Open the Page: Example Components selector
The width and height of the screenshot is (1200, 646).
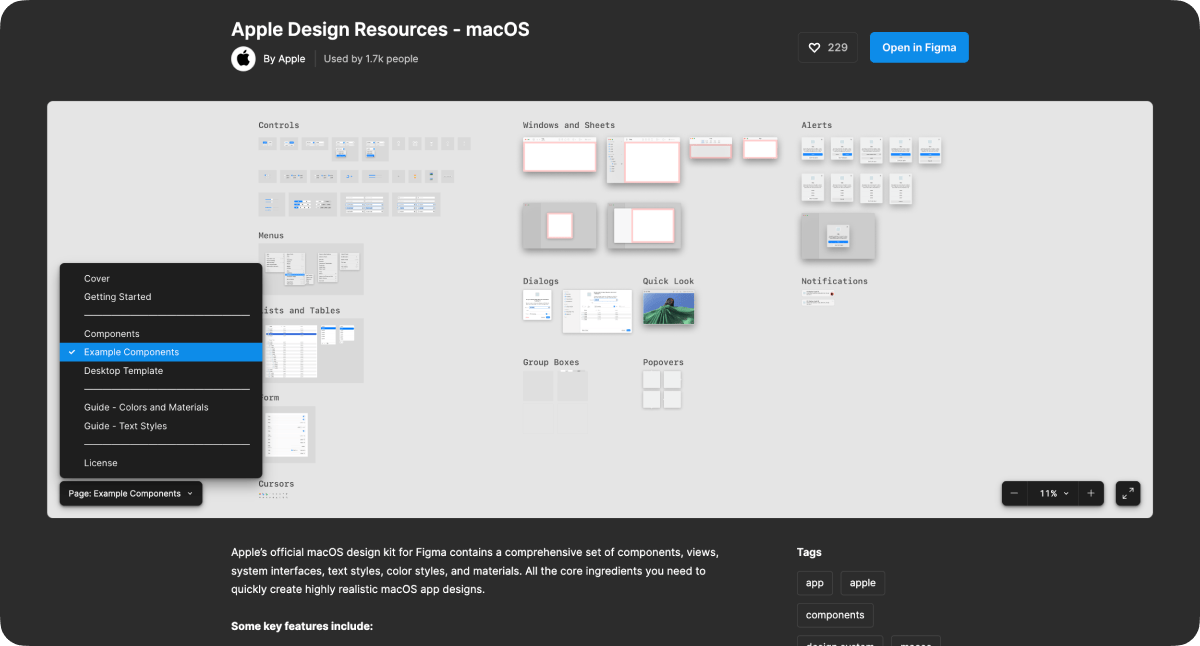click(131, 493)
